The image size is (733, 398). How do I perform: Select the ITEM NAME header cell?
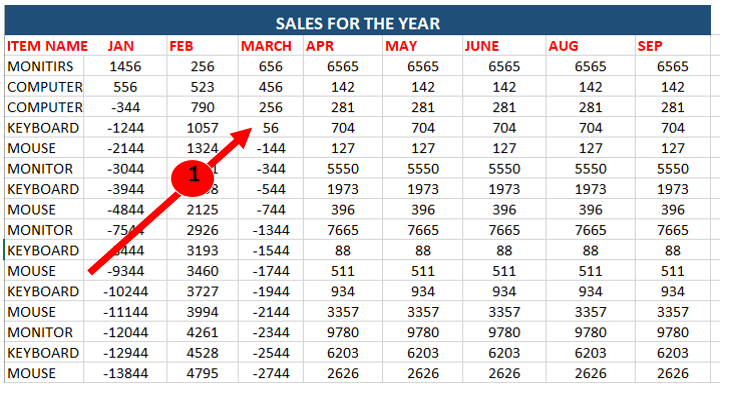pyautogui.click(x=44, y=46)
